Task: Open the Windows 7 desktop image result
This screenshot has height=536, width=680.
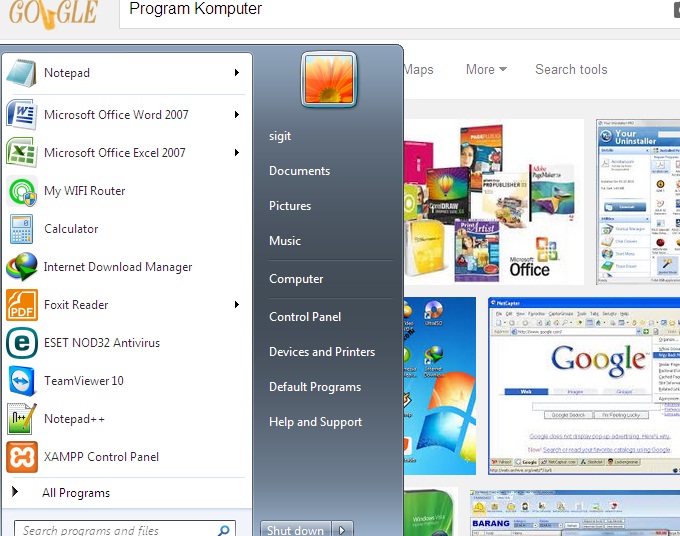Action: 440,386
